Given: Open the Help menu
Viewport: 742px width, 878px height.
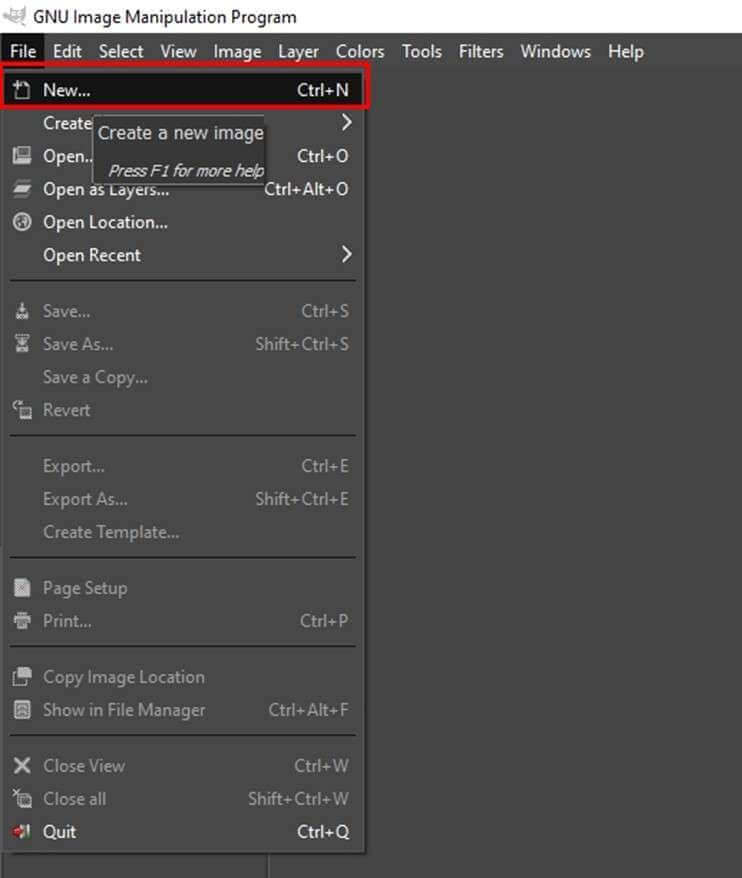Looking at the screenshot, I should pyautogui.click(x=626, y=52).
